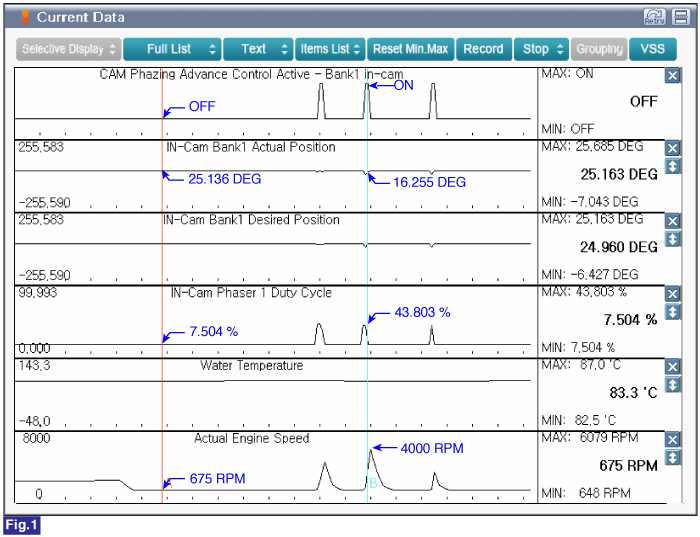This screenshot has width=700, height=537.
Task: Click the Record button
Action: coord(483,49)
